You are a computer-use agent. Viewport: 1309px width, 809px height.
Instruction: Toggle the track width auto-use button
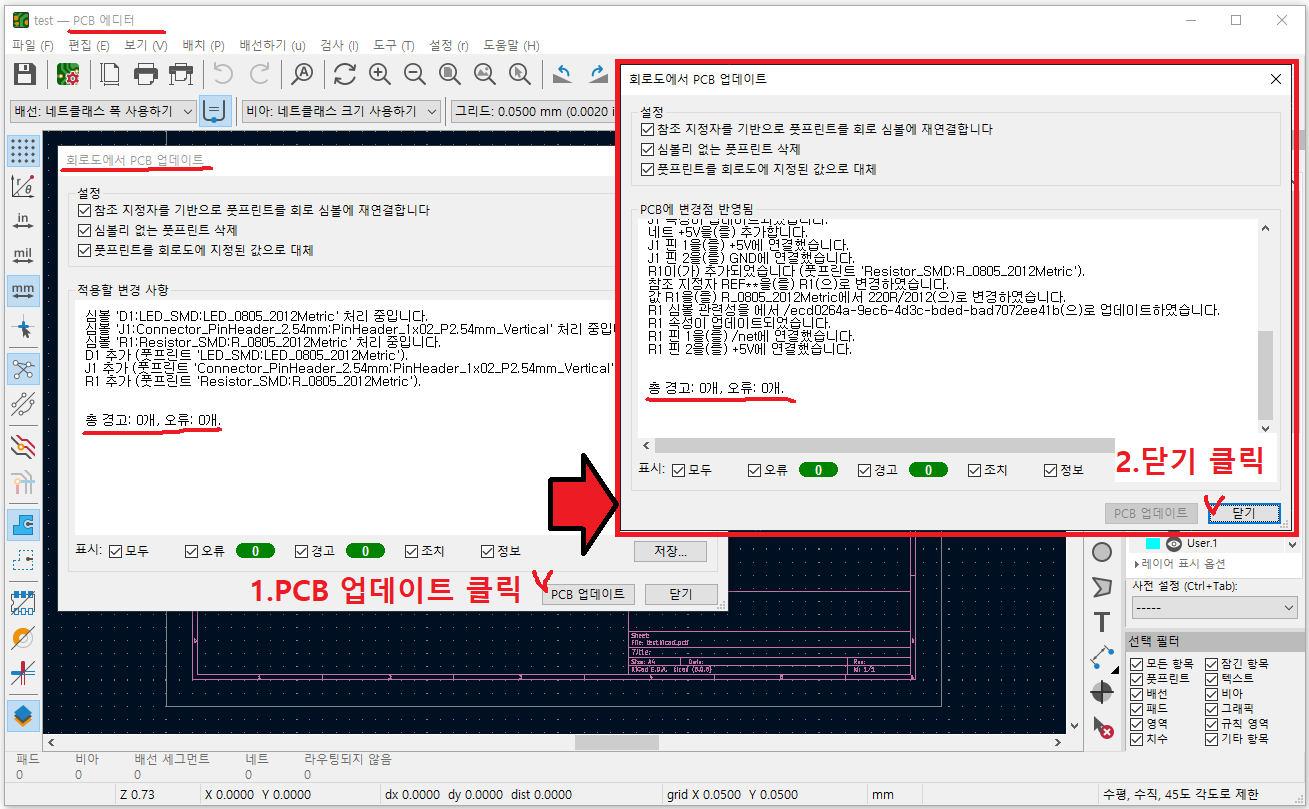215,111
